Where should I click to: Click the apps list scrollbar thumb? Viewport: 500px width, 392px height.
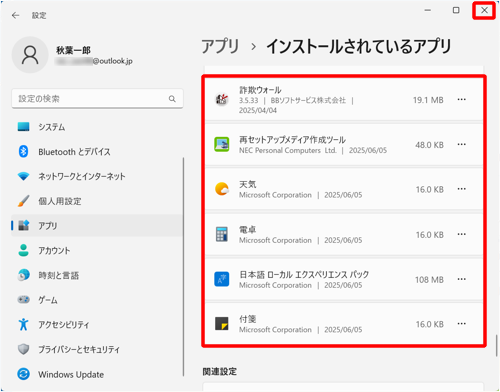497,346
